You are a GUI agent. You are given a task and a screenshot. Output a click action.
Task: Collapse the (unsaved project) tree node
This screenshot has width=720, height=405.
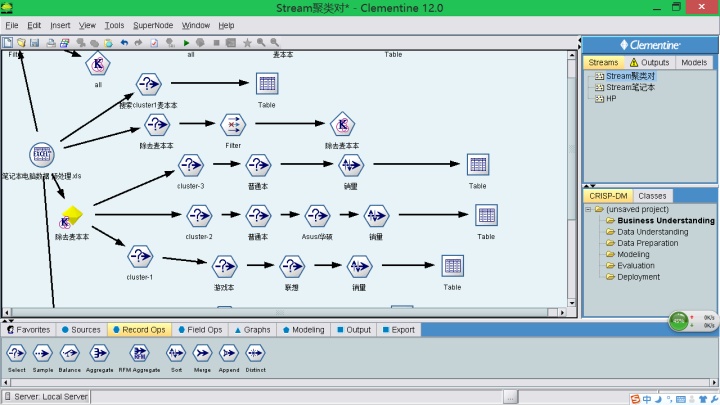coord(588,209)
